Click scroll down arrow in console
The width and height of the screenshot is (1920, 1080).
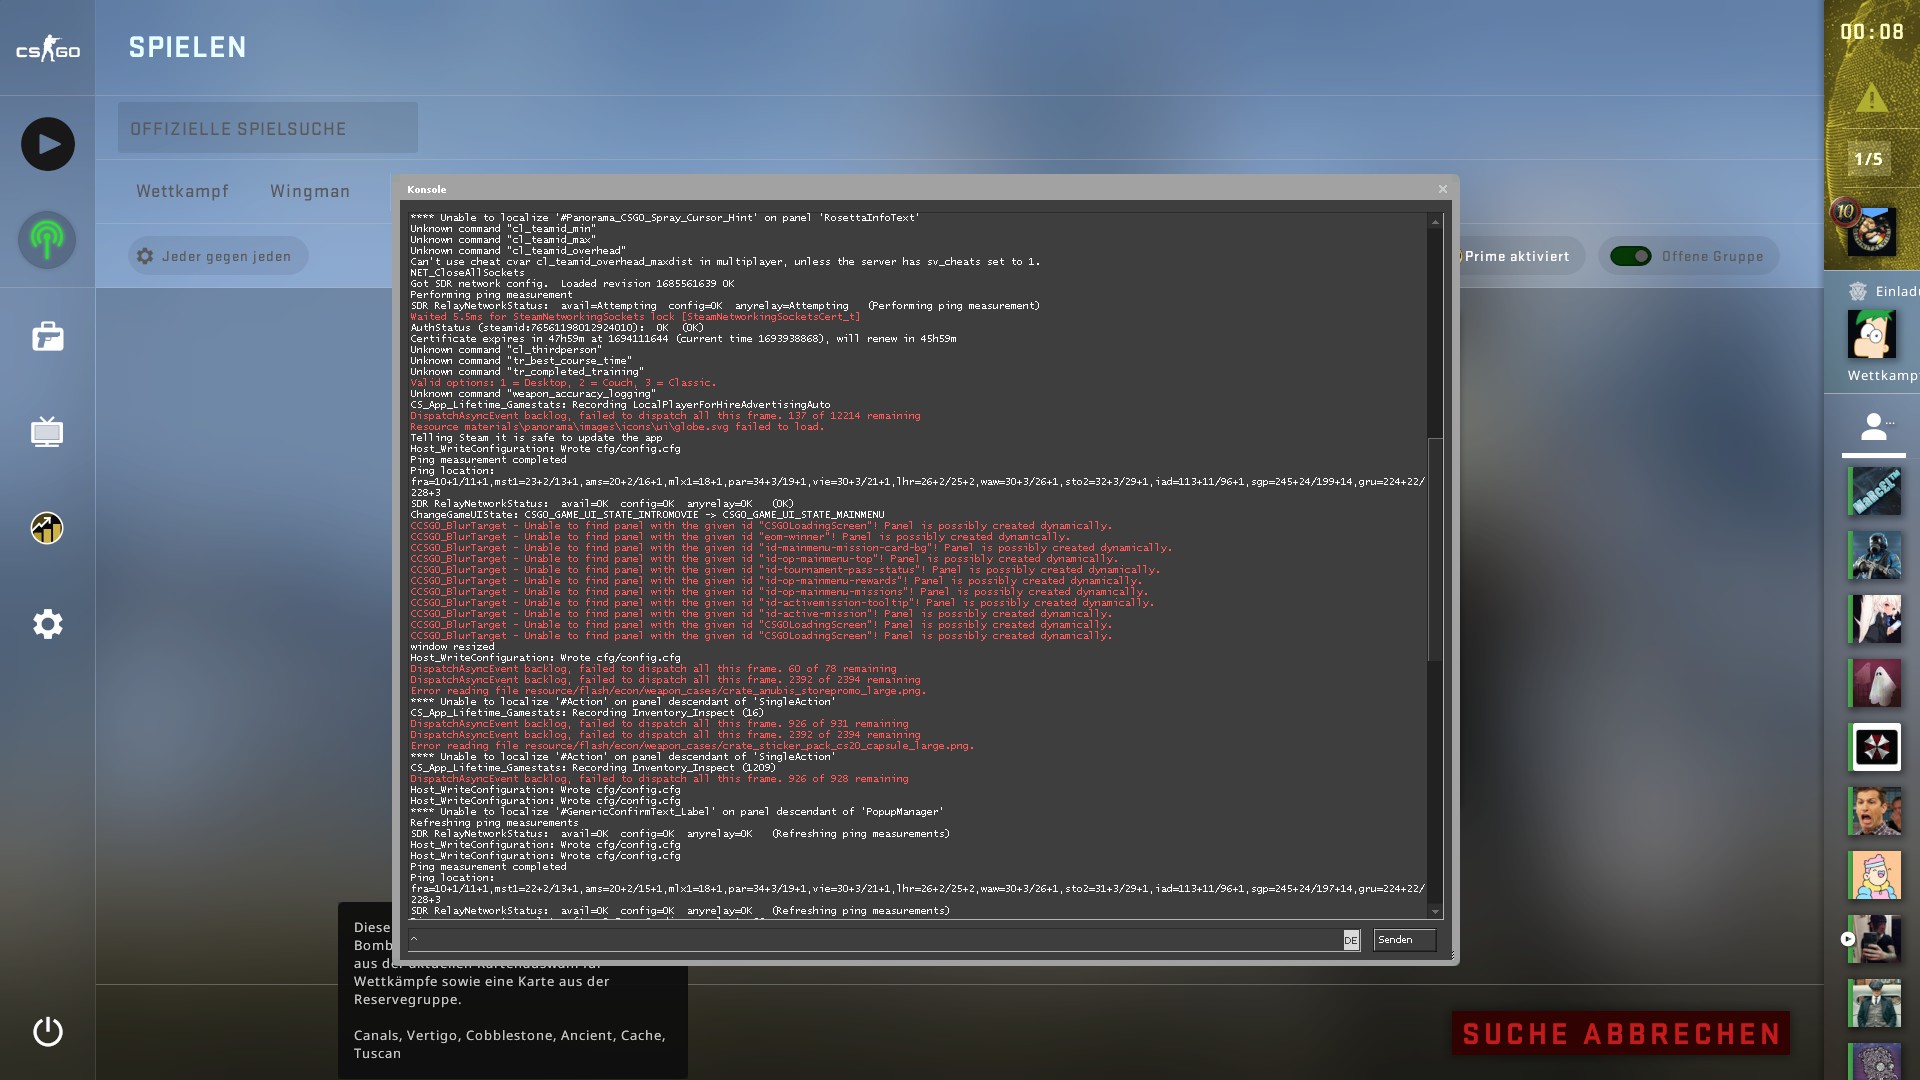1435,911
